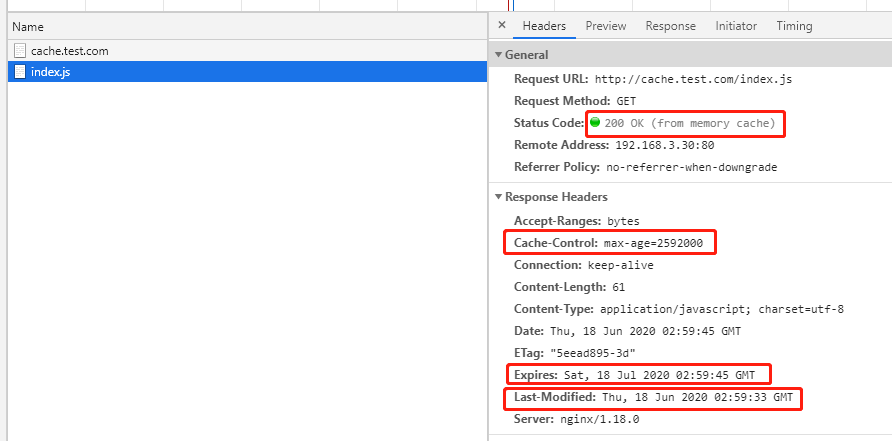Close the request details panel
The width and height of the screenshot is (892, 441).
[502, 25]
